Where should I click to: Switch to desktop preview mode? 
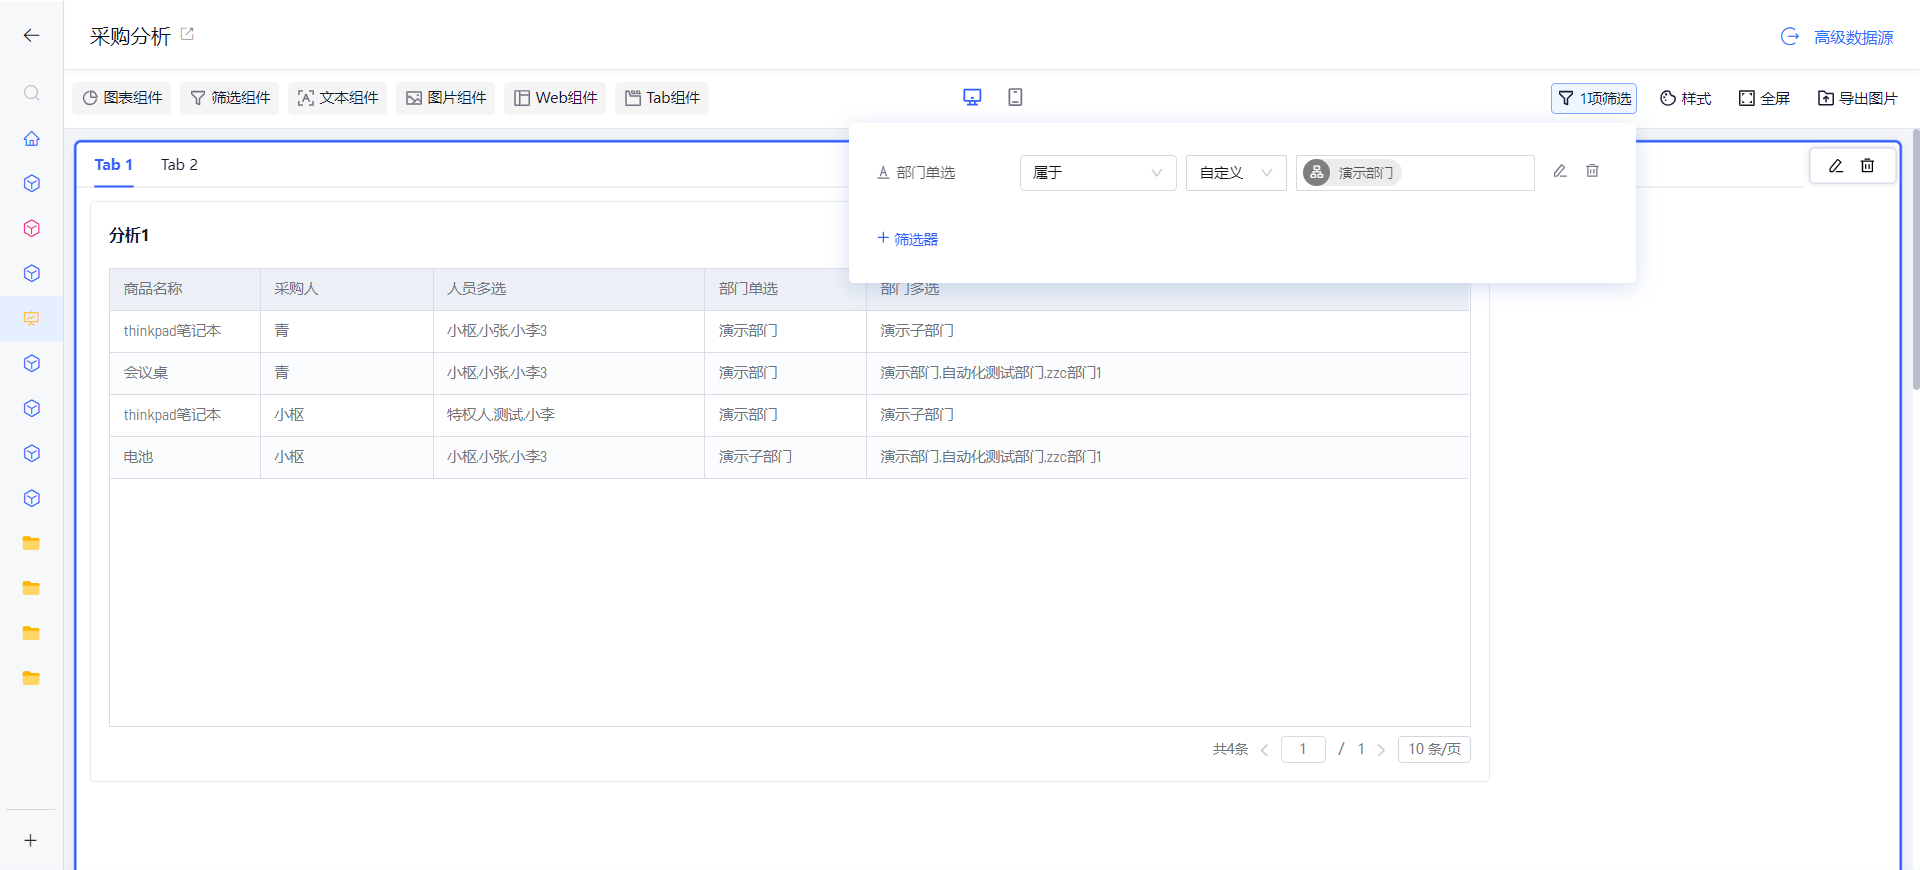(x=972, y=97)
